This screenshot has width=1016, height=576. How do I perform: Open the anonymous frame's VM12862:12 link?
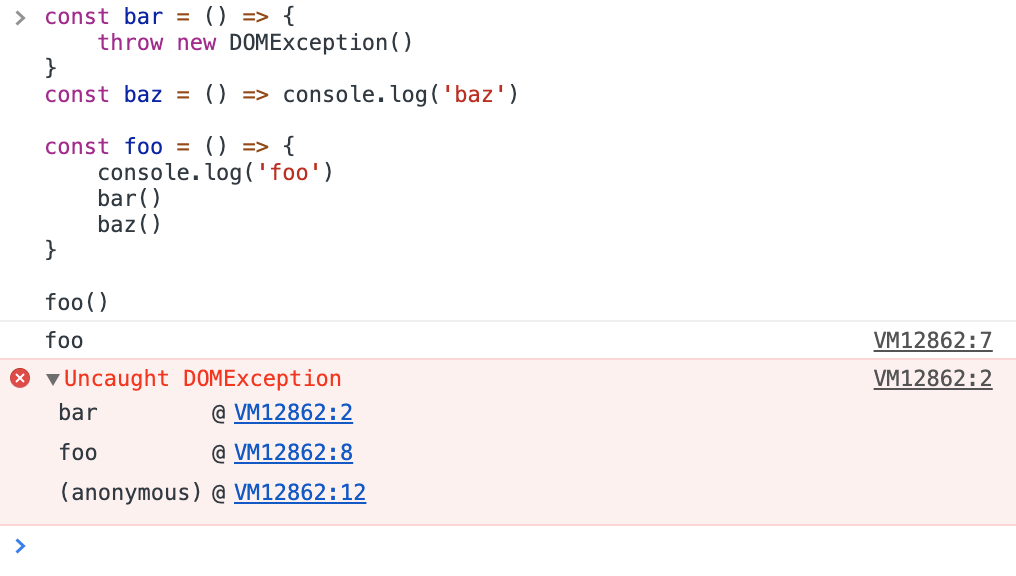299,492
